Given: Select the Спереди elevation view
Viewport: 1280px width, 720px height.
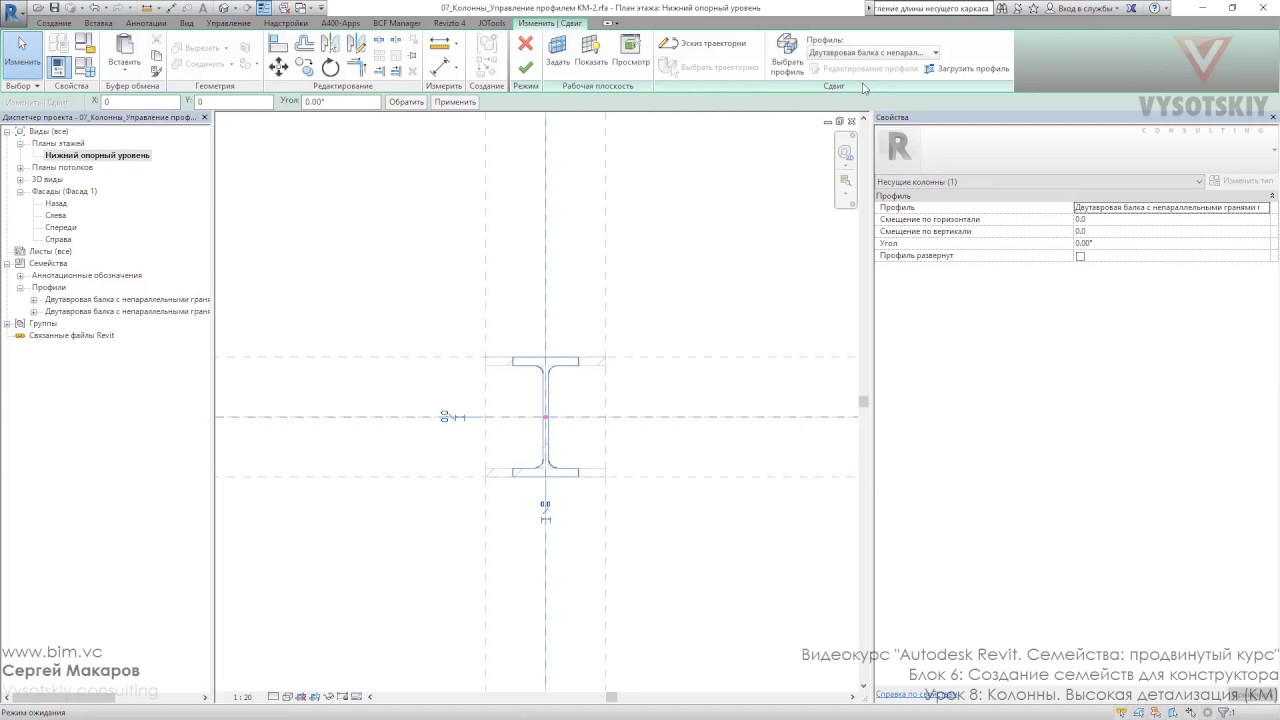Looking at the screenshot, I should click(x=61, y=227).
